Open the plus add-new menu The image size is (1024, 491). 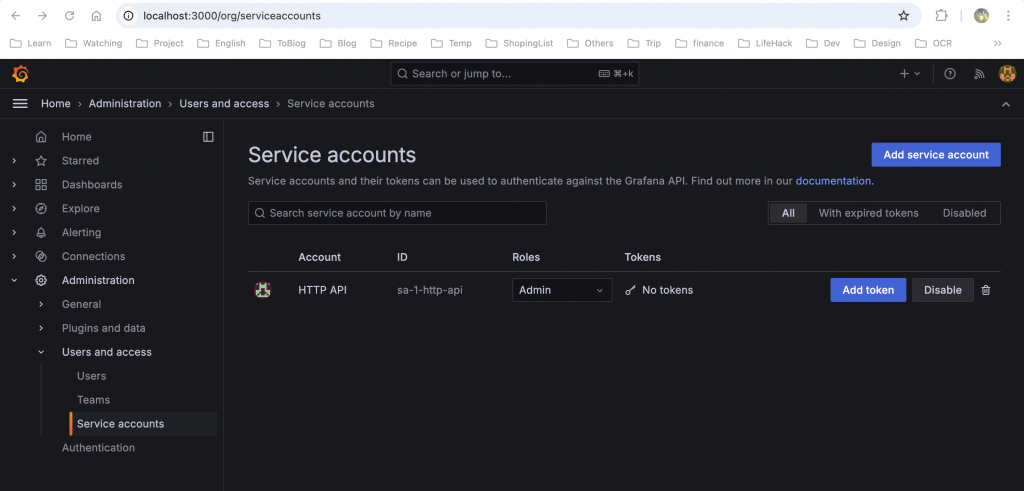(x=909, y=74)
